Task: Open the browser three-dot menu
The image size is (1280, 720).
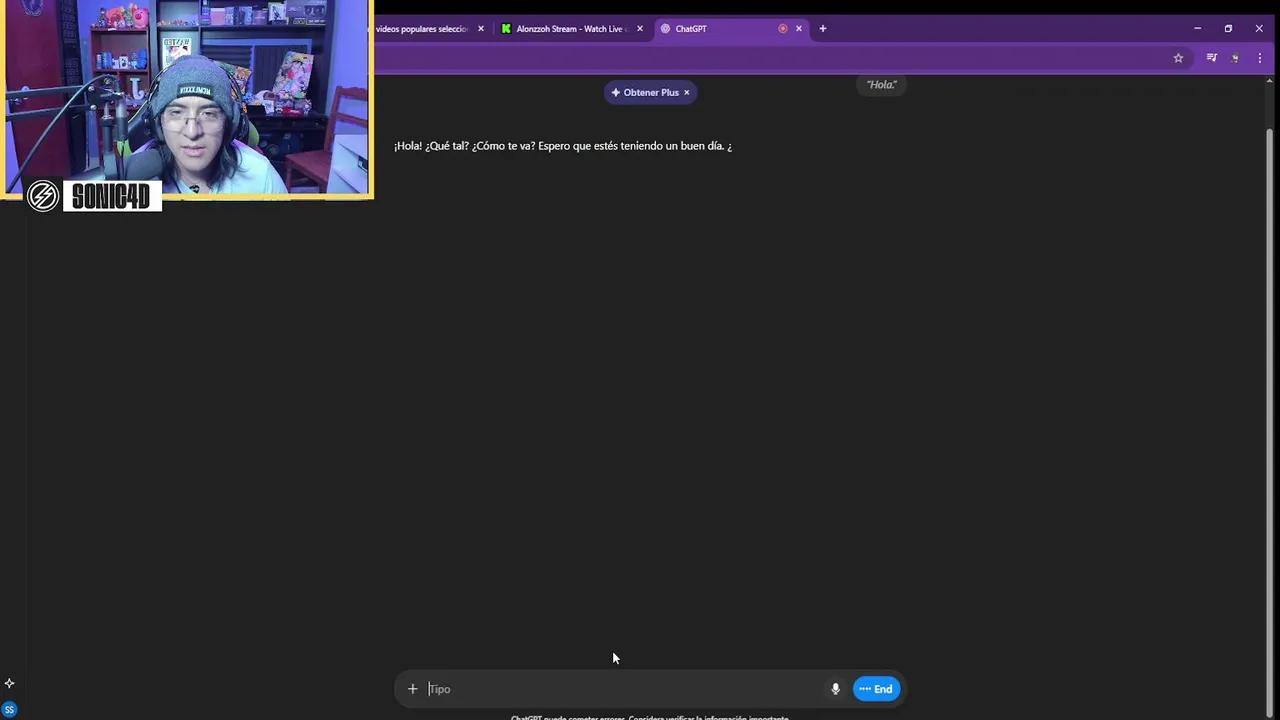Action: (1260, 58)
